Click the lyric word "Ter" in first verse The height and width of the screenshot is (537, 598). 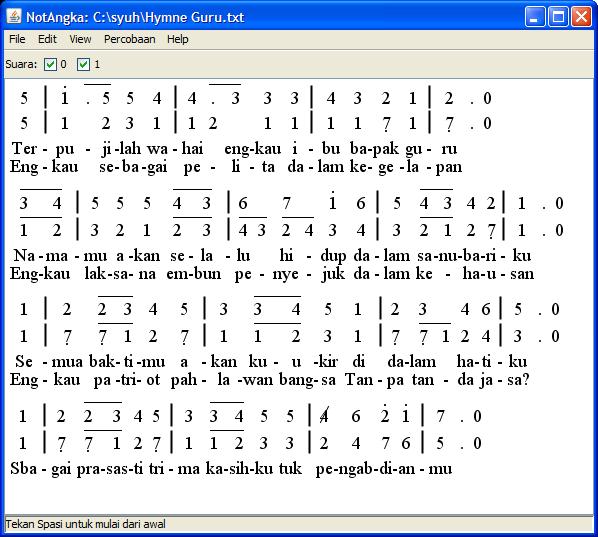(x=25, y=148)
